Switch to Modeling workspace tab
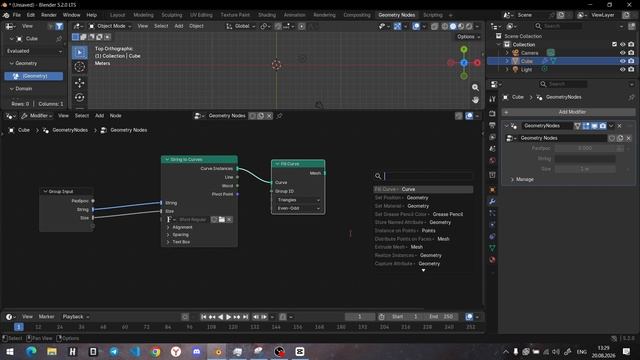Screen dimensions: 640x360 click(143, 15)
